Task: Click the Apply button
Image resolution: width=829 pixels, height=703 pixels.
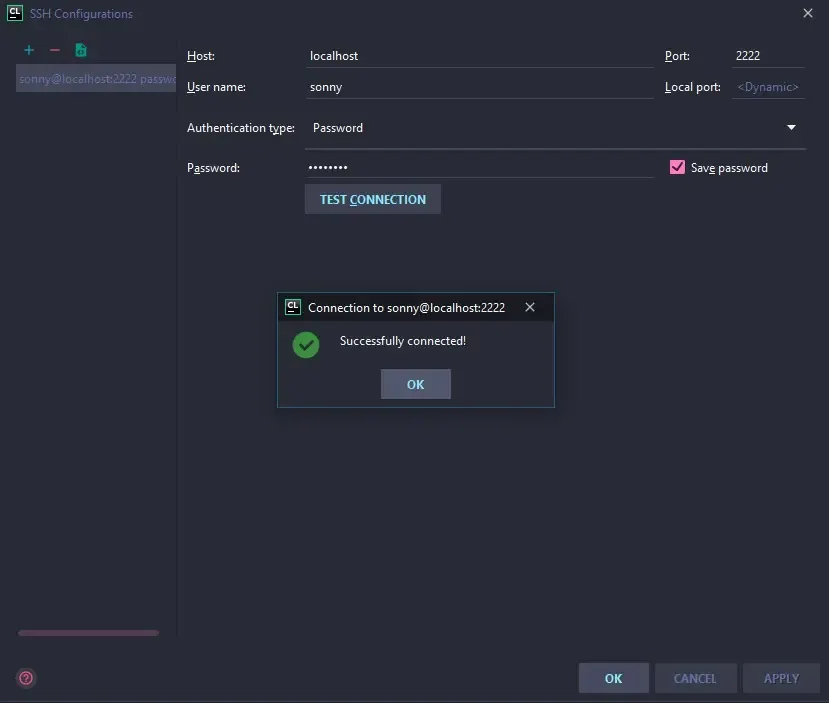Action: pyautogui.click(x=781, y=678)
